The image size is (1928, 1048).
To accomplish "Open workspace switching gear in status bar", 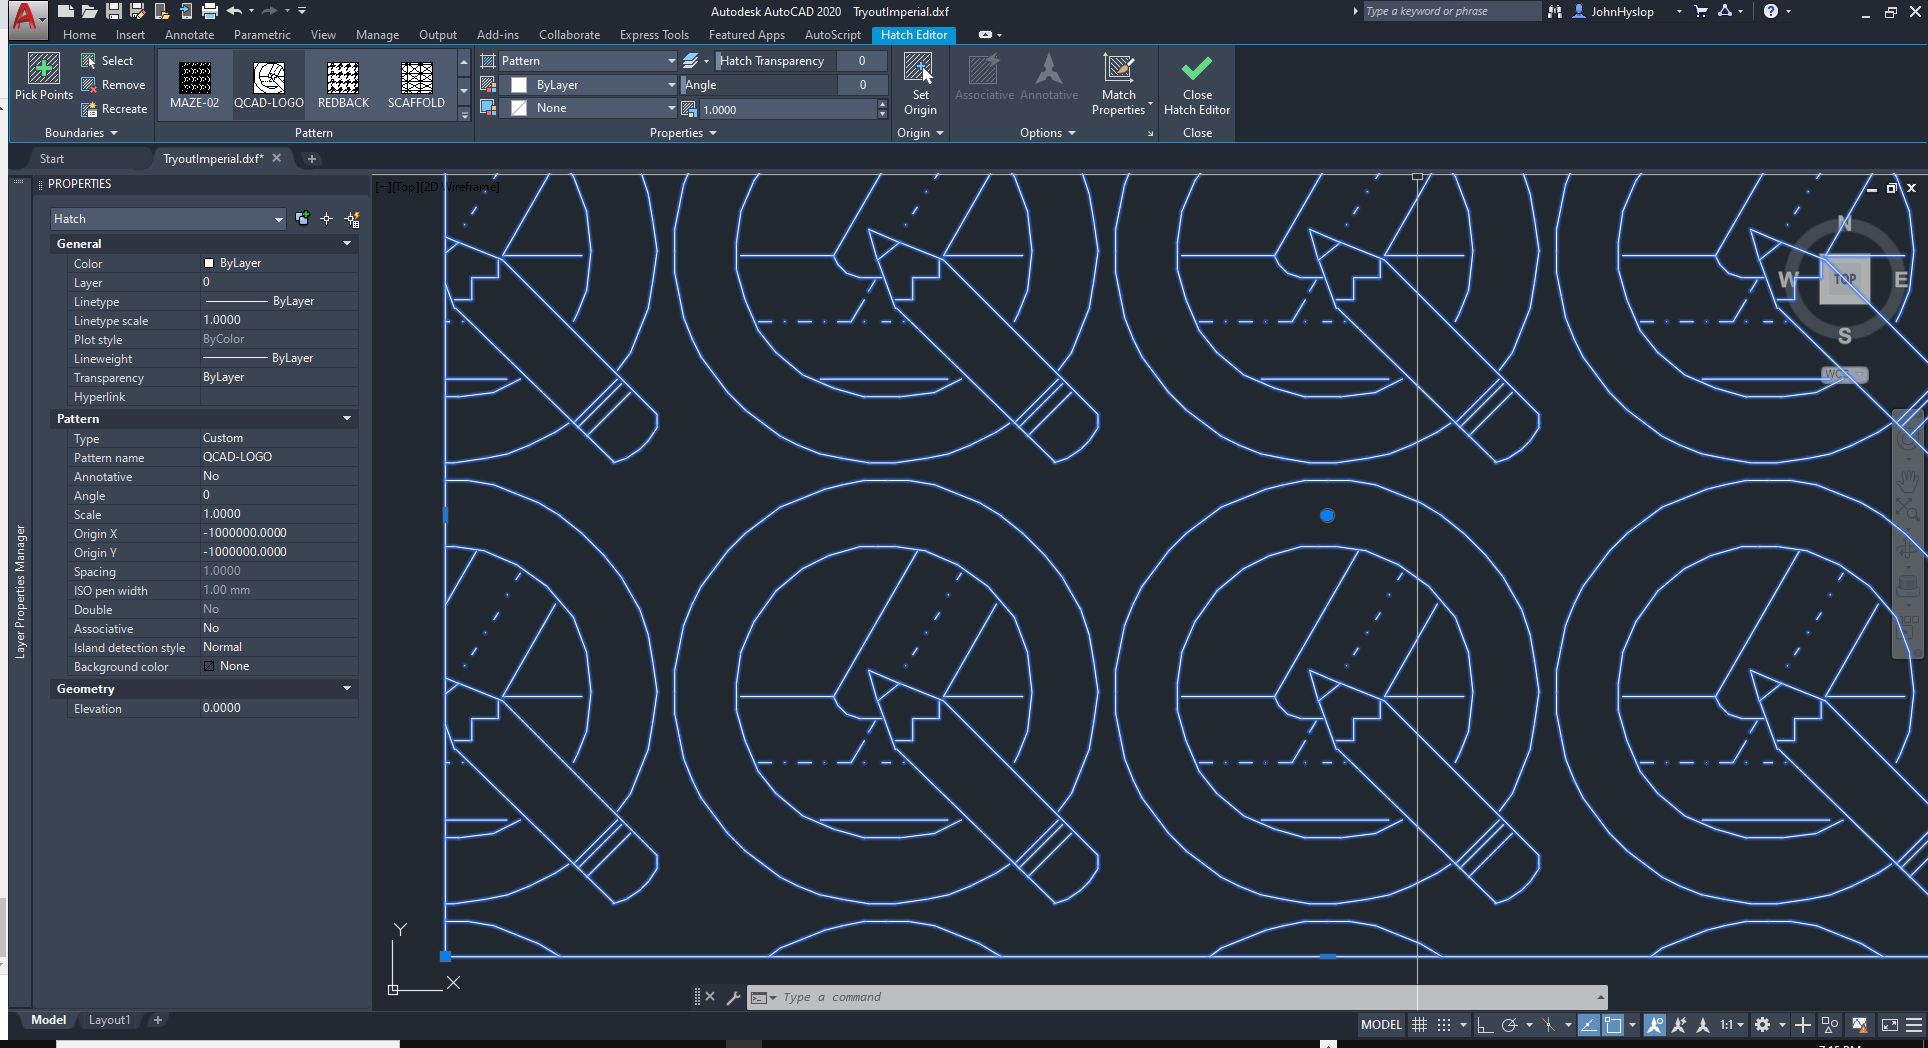I will 1762,1025.
